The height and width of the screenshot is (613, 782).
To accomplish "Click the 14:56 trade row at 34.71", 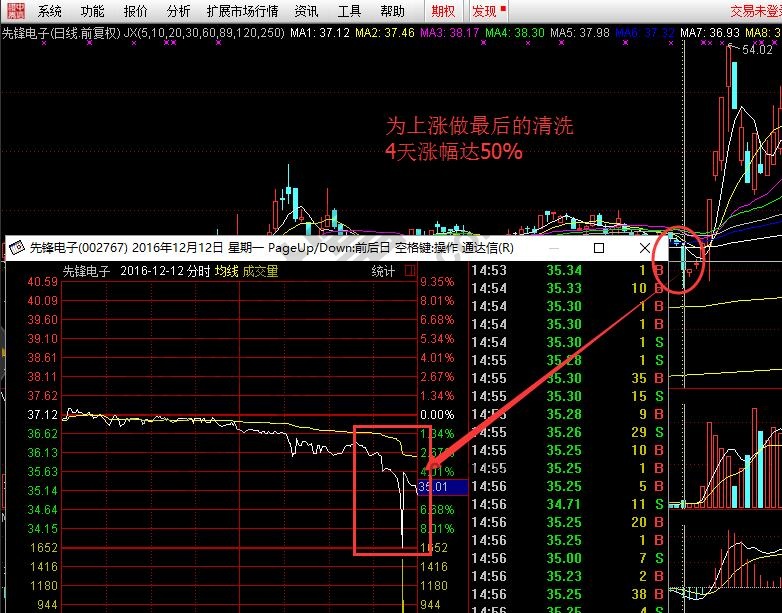I will pos(568,504).
